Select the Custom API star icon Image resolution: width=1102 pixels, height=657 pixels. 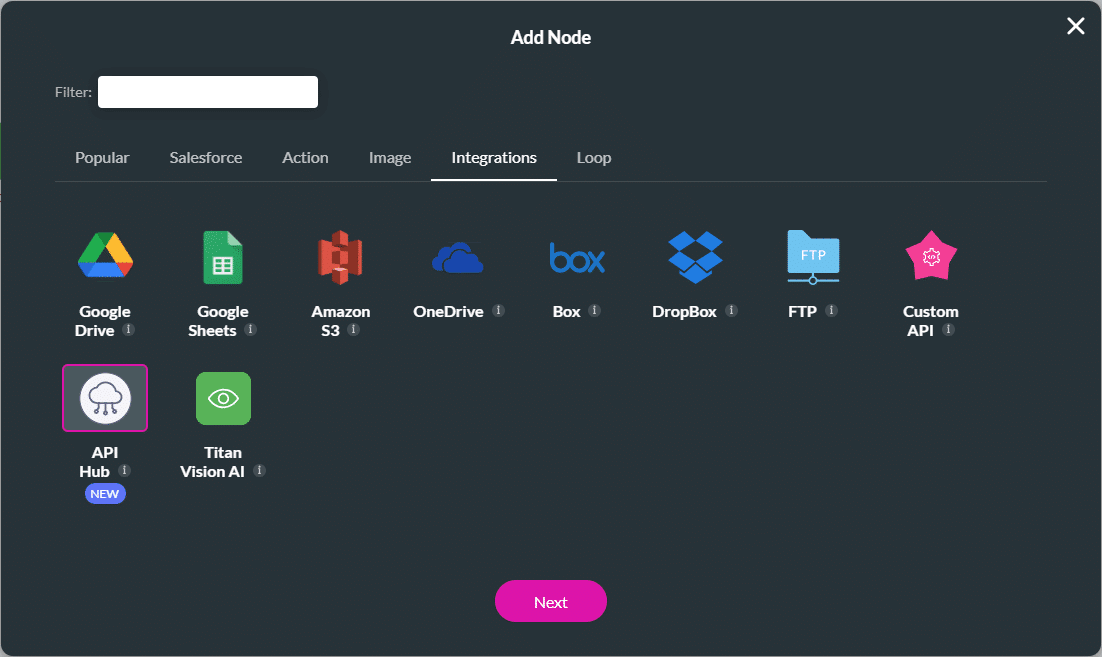[931, 256]
